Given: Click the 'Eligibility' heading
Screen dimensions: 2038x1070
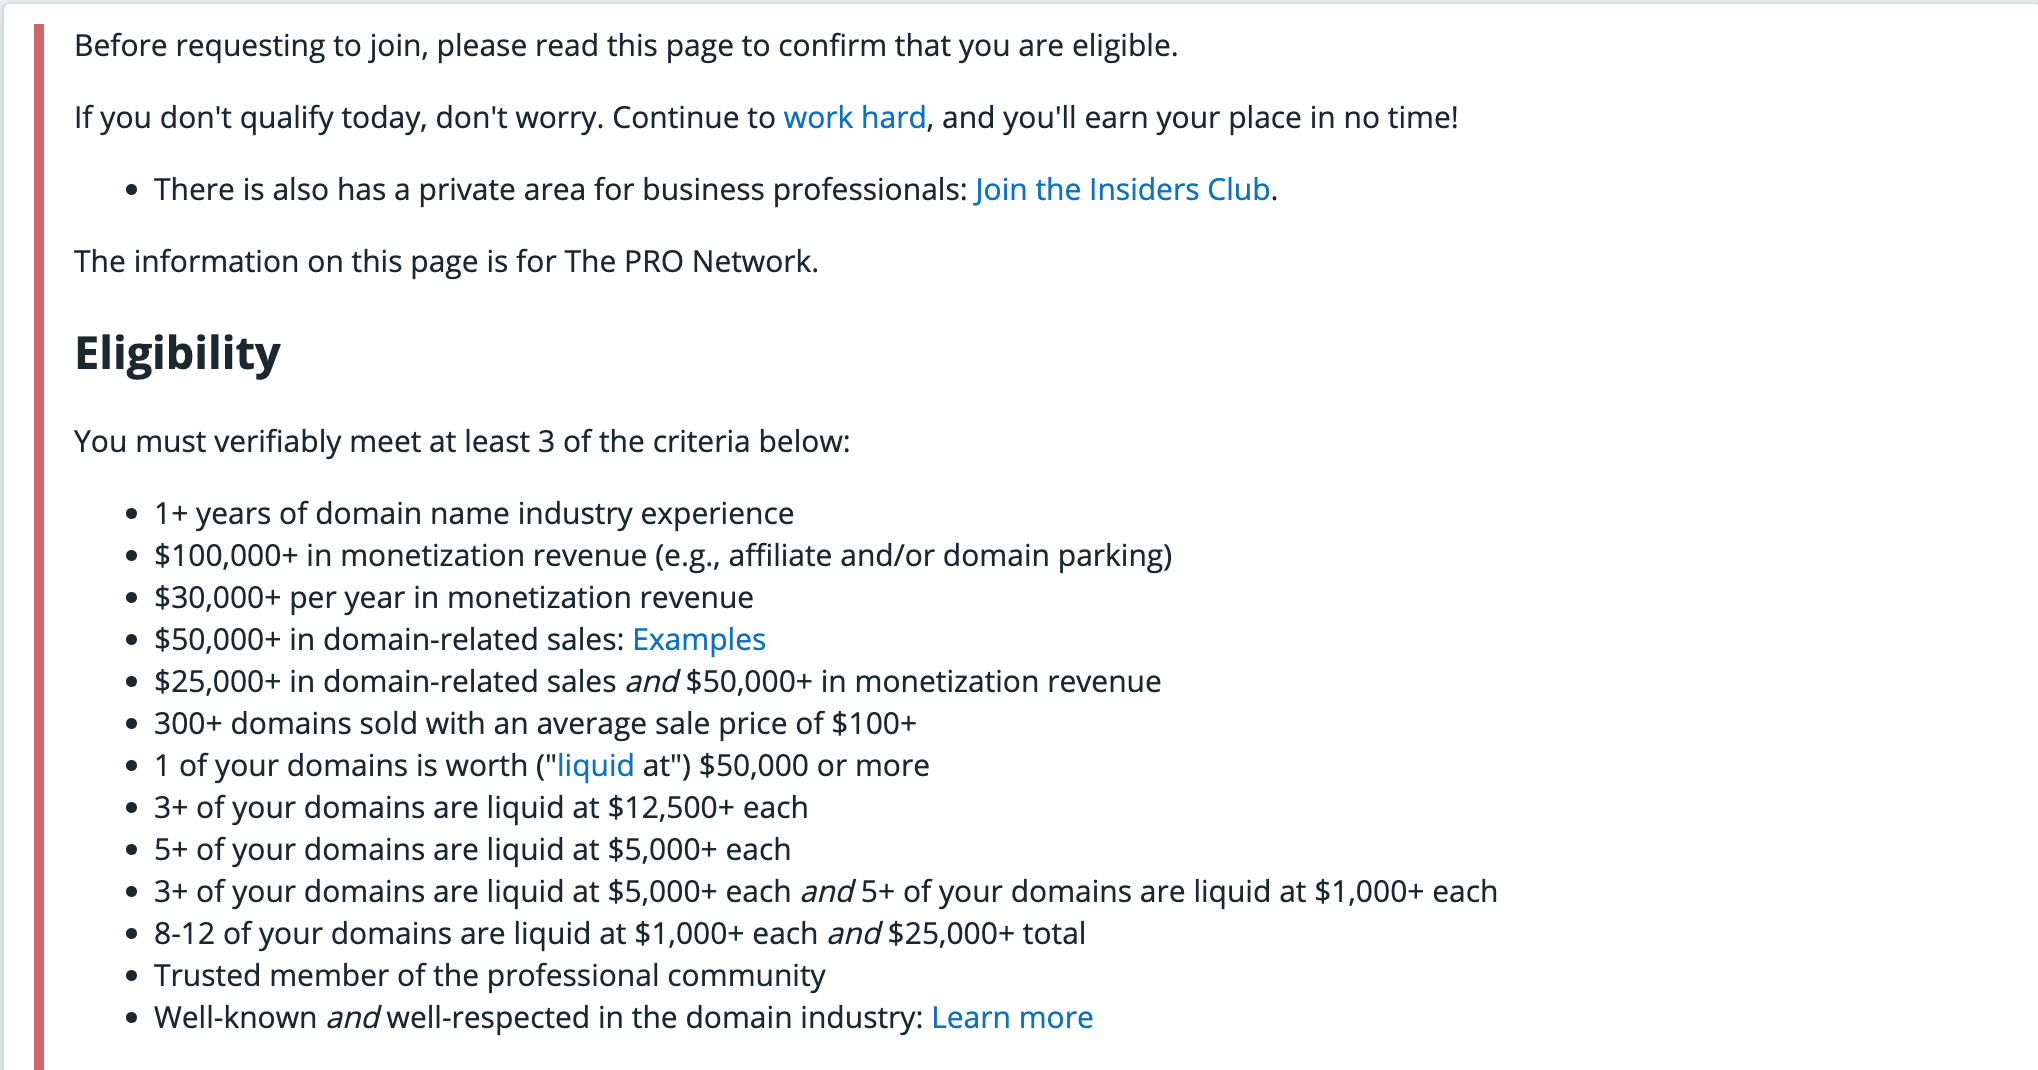Looking at the screenshot, I should click(177, 353).
